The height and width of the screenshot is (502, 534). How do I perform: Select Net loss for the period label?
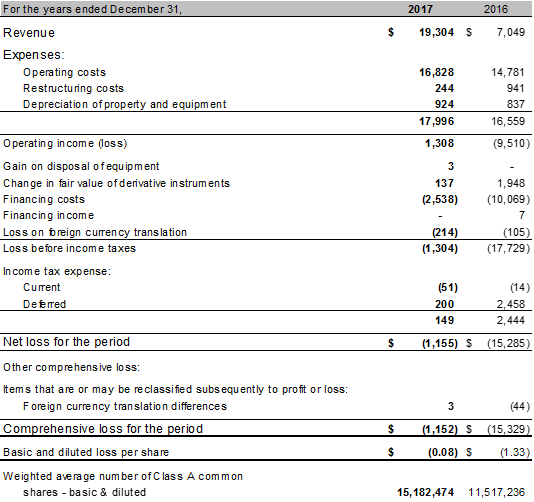coord(66,342)
